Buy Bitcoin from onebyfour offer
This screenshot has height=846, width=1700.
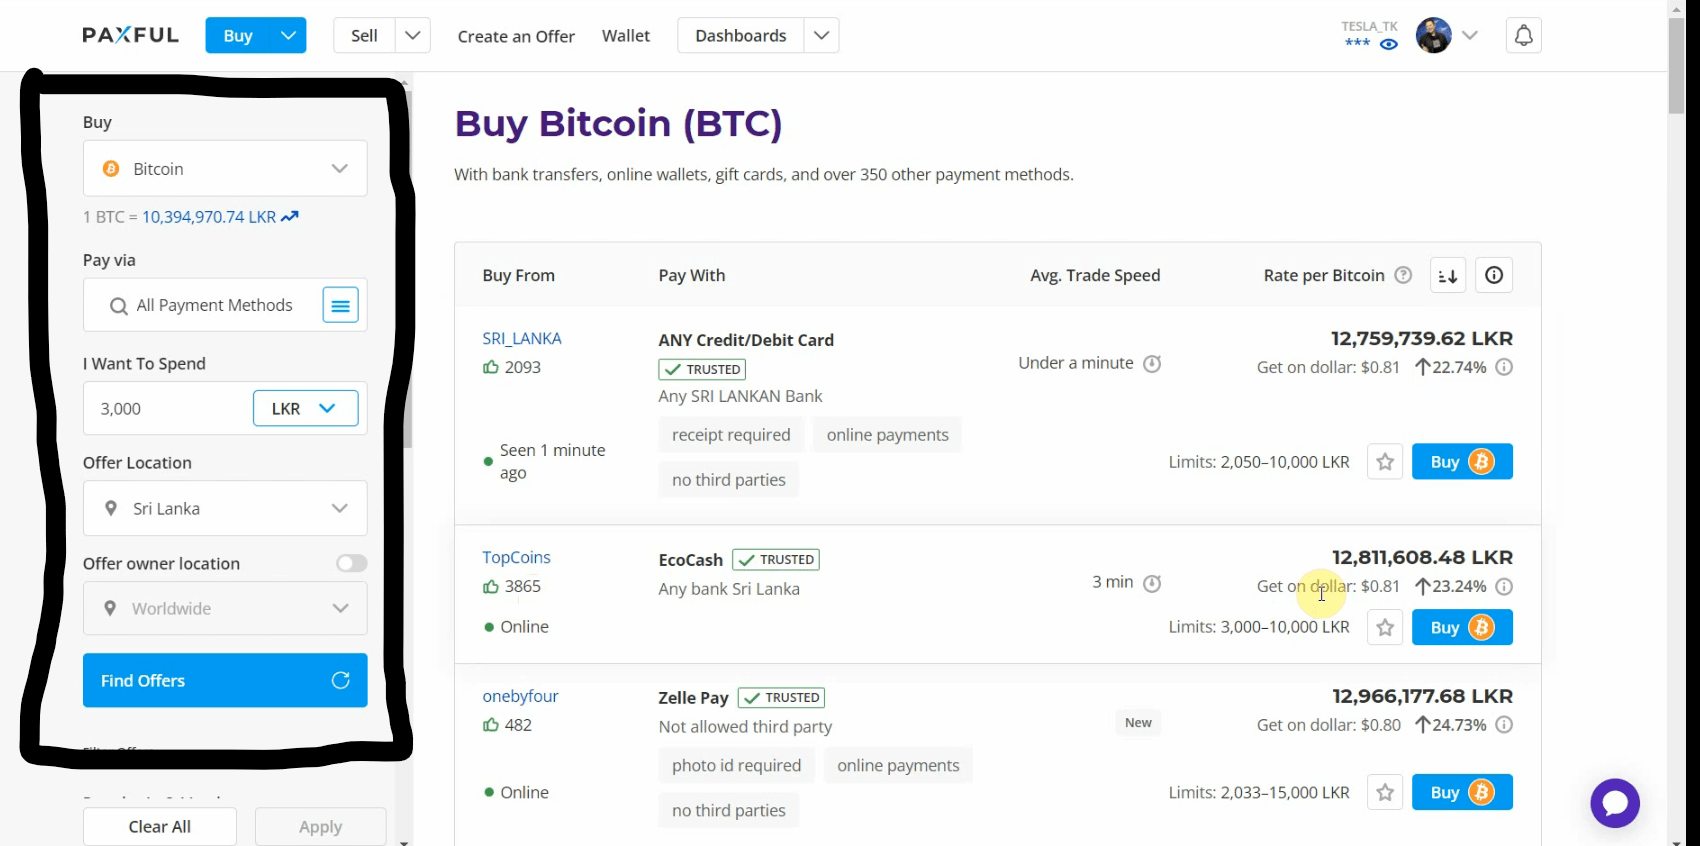1462,792
